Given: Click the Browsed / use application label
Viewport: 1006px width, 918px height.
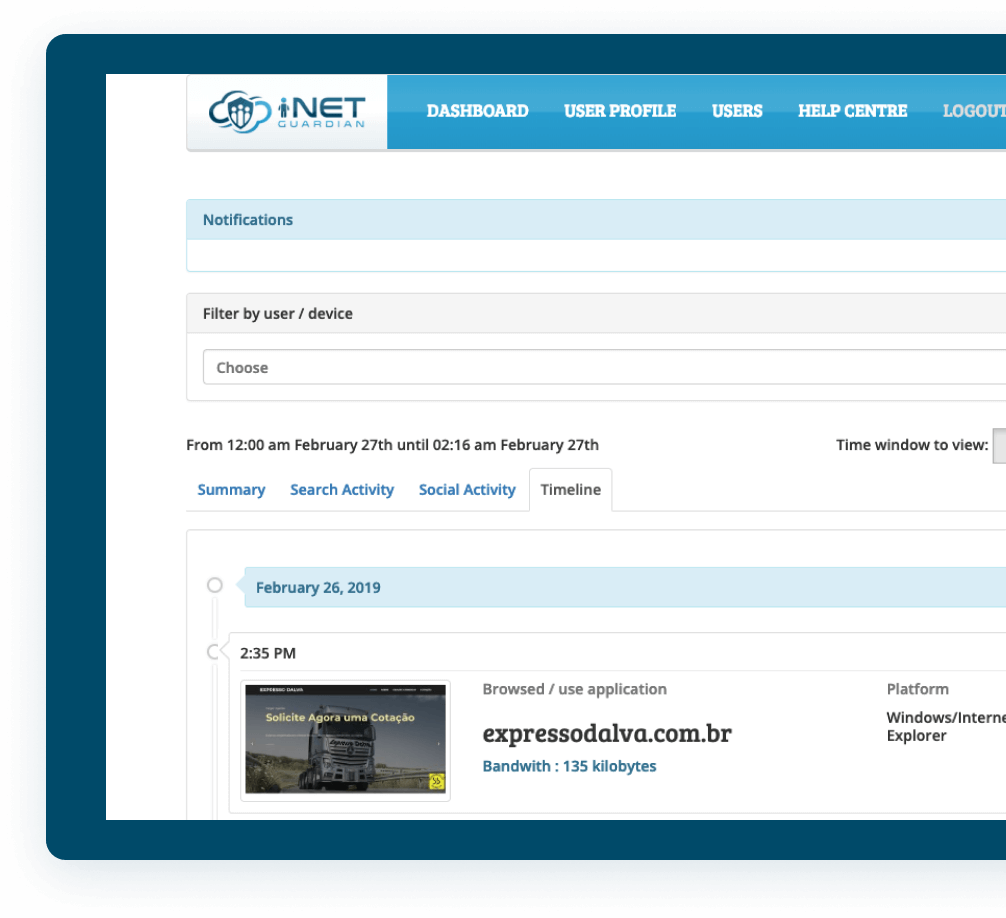Looking at the screenshot, I should (x=574, y=690).
